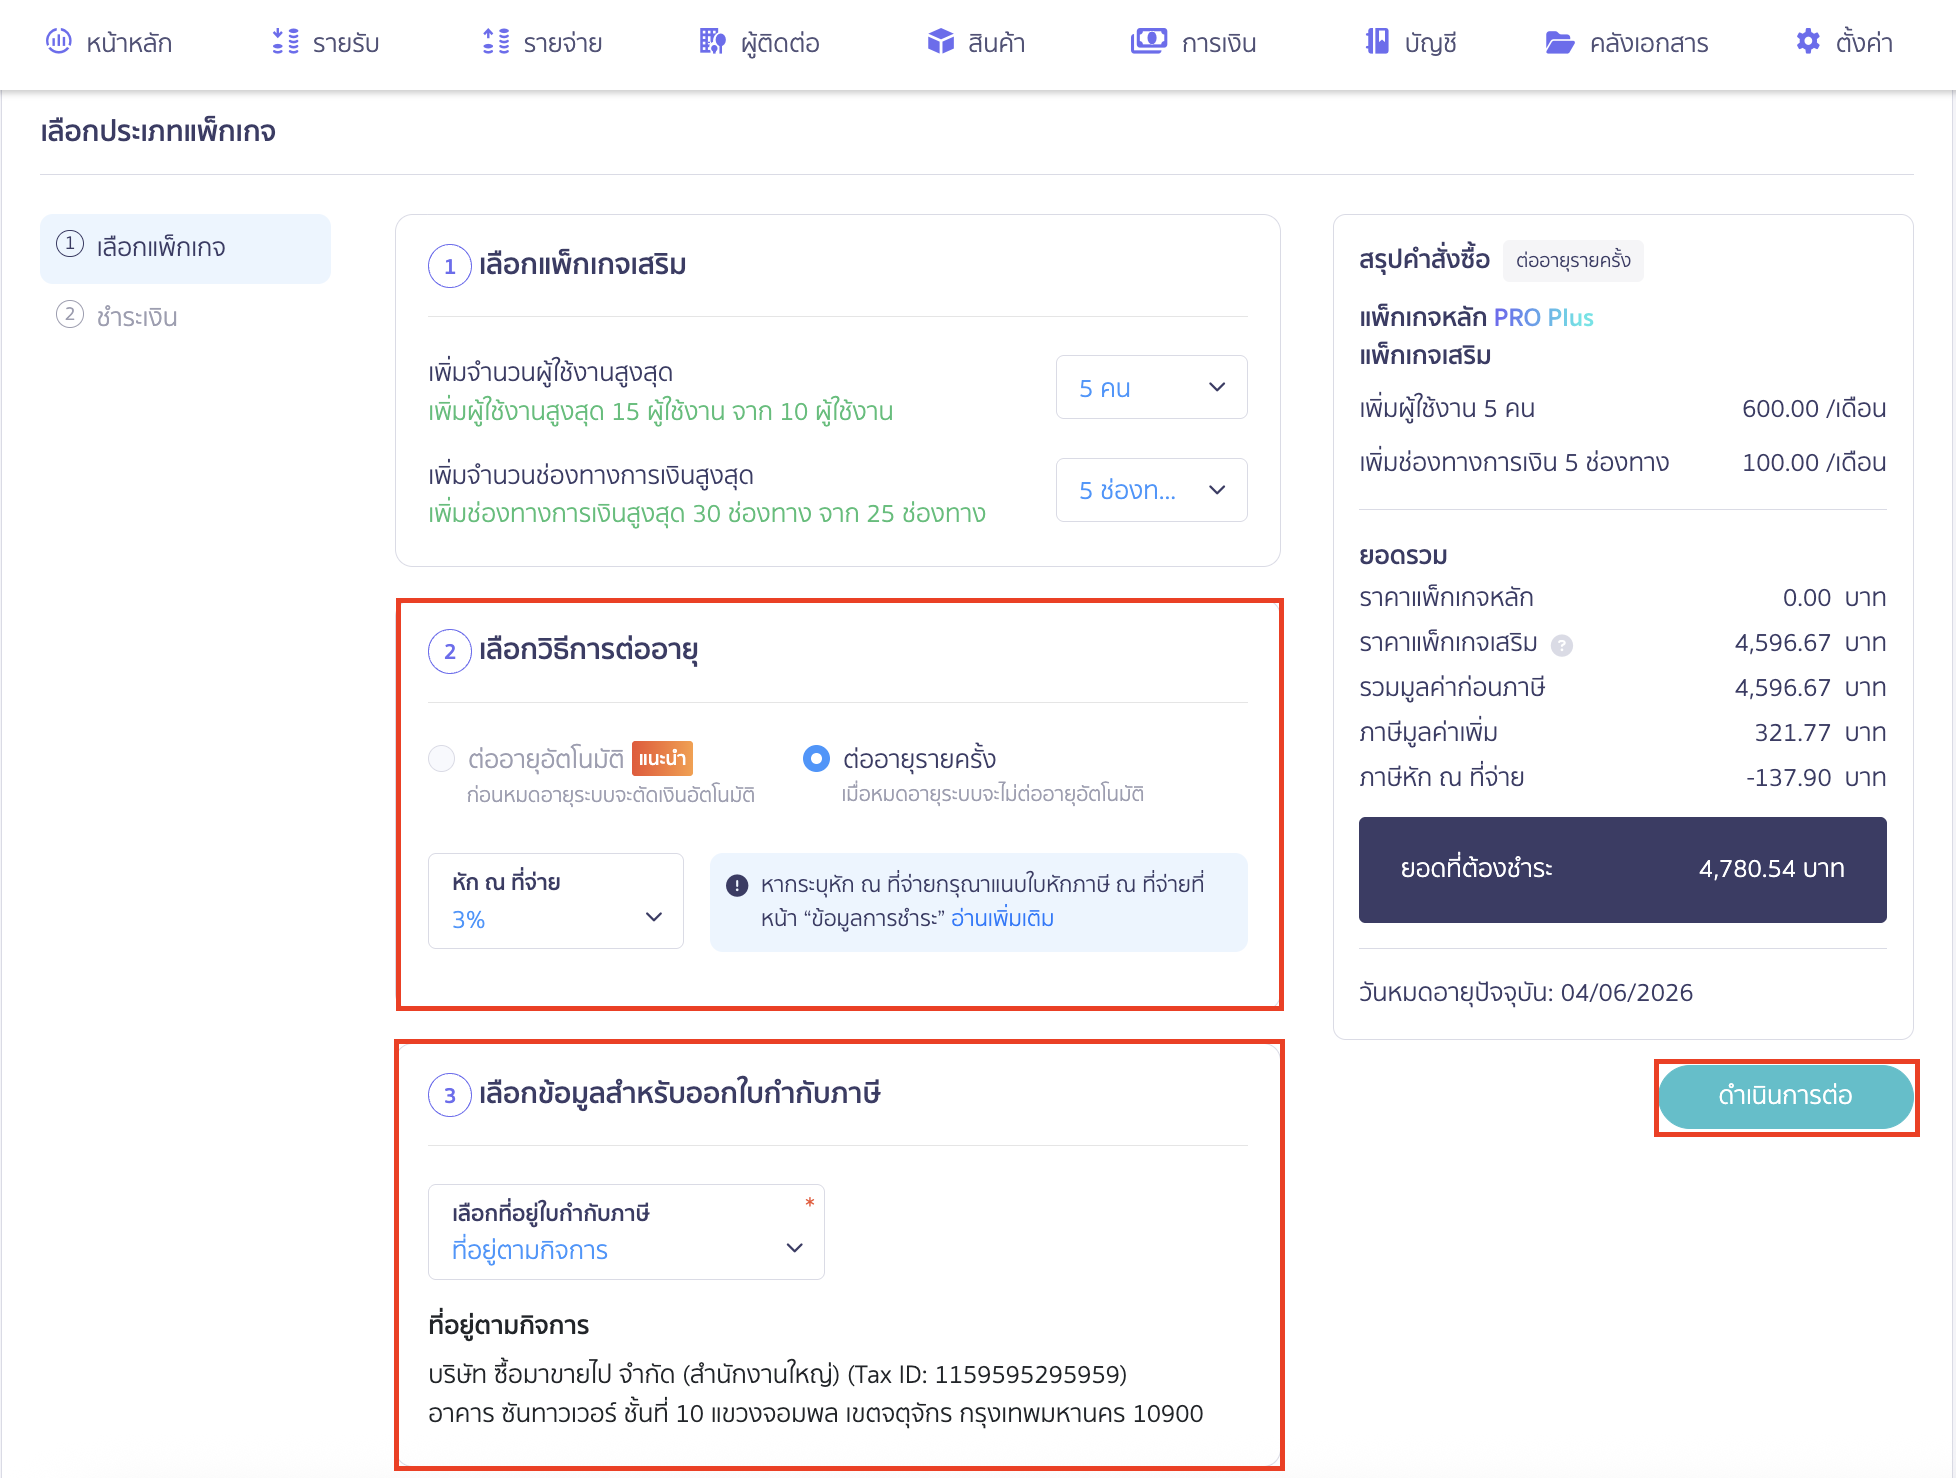Open the บัญชี accounting icon
Image resolution: width=1956 pixels, height=1478 pixels.
coord(1377,42)
